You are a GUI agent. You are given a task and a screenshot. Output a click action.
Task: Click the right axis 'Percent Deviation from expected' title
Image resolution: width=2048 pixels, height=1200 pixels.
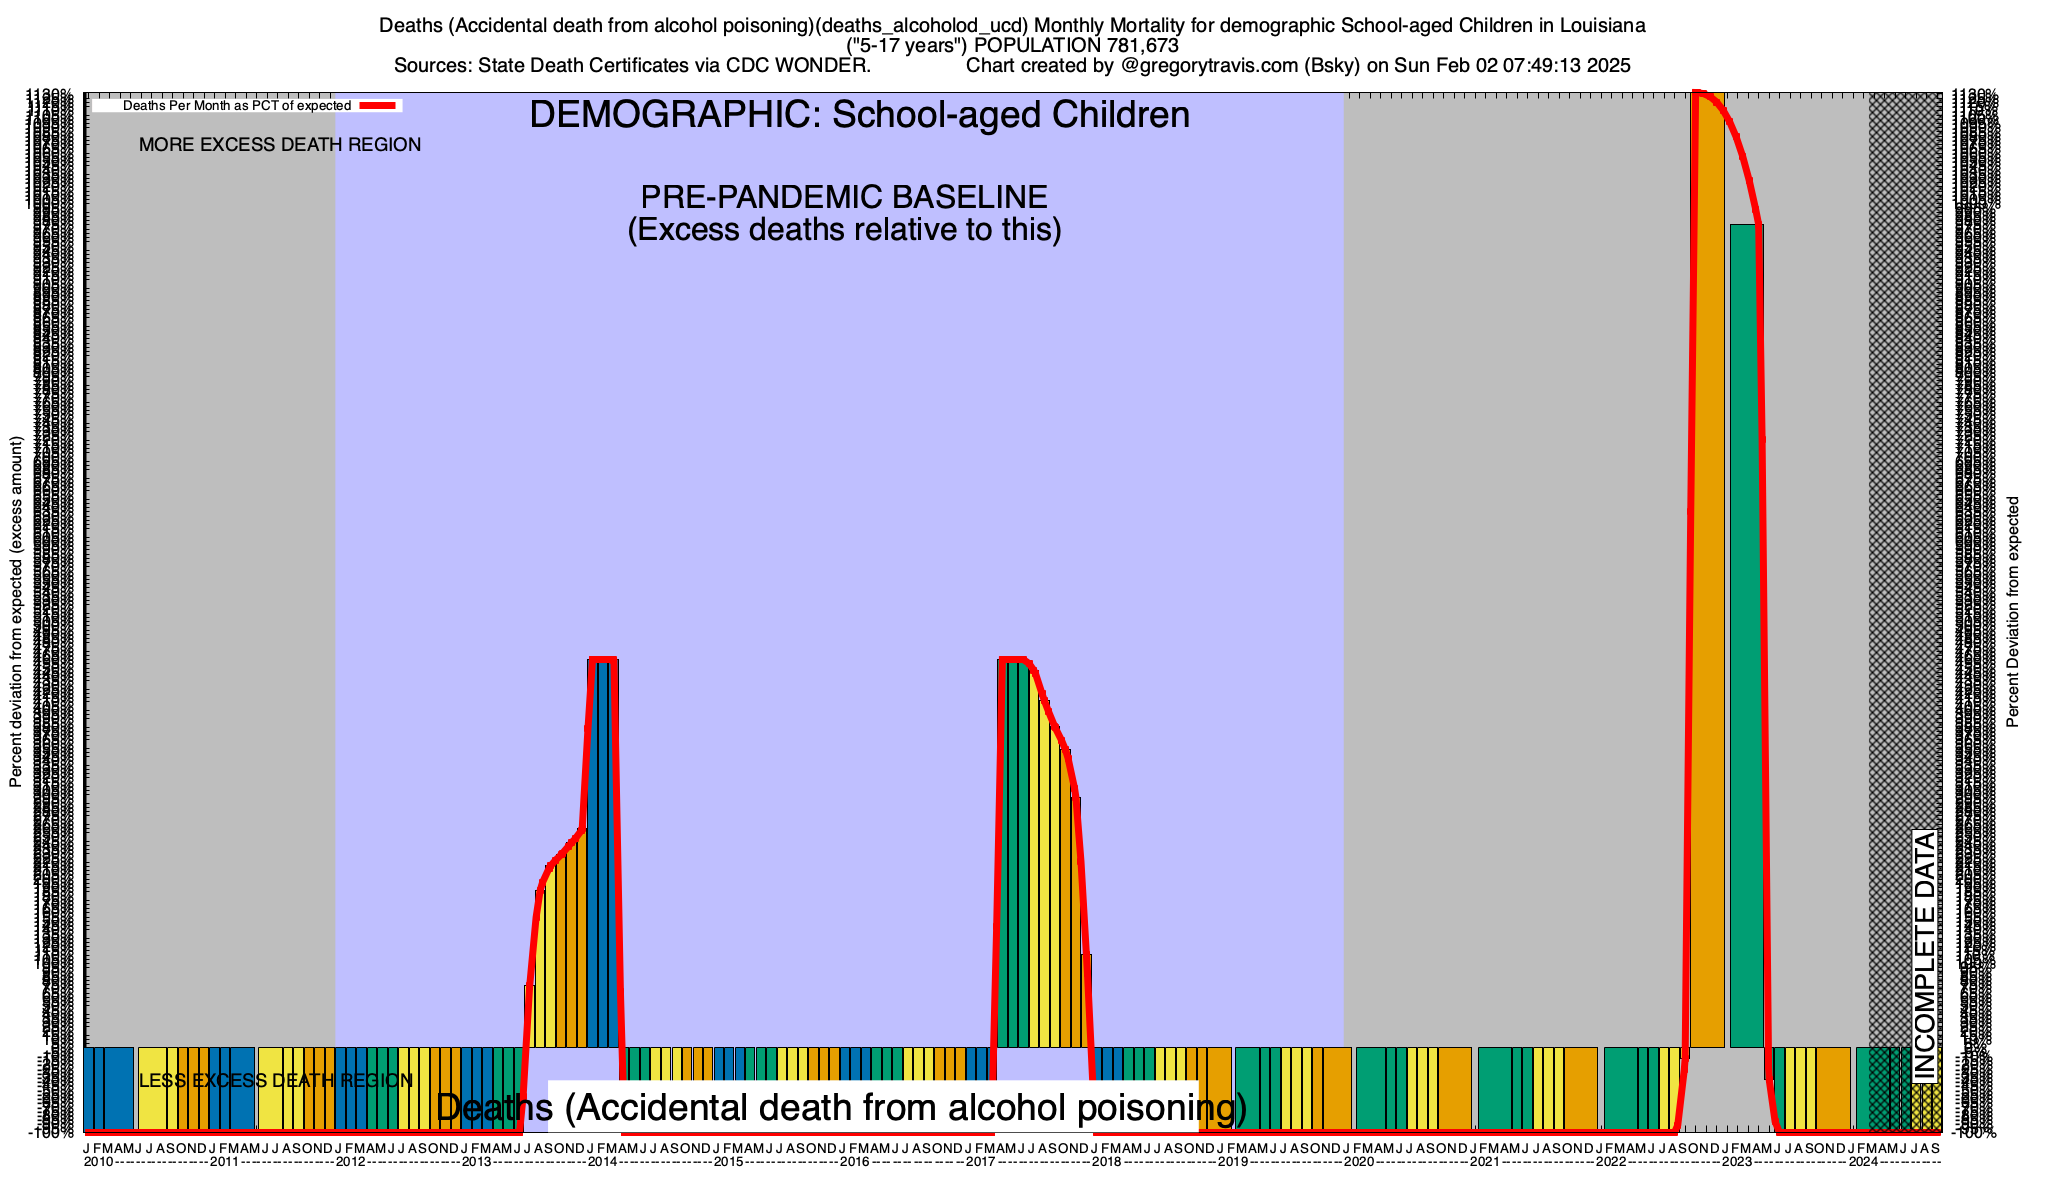[2013, 611]
